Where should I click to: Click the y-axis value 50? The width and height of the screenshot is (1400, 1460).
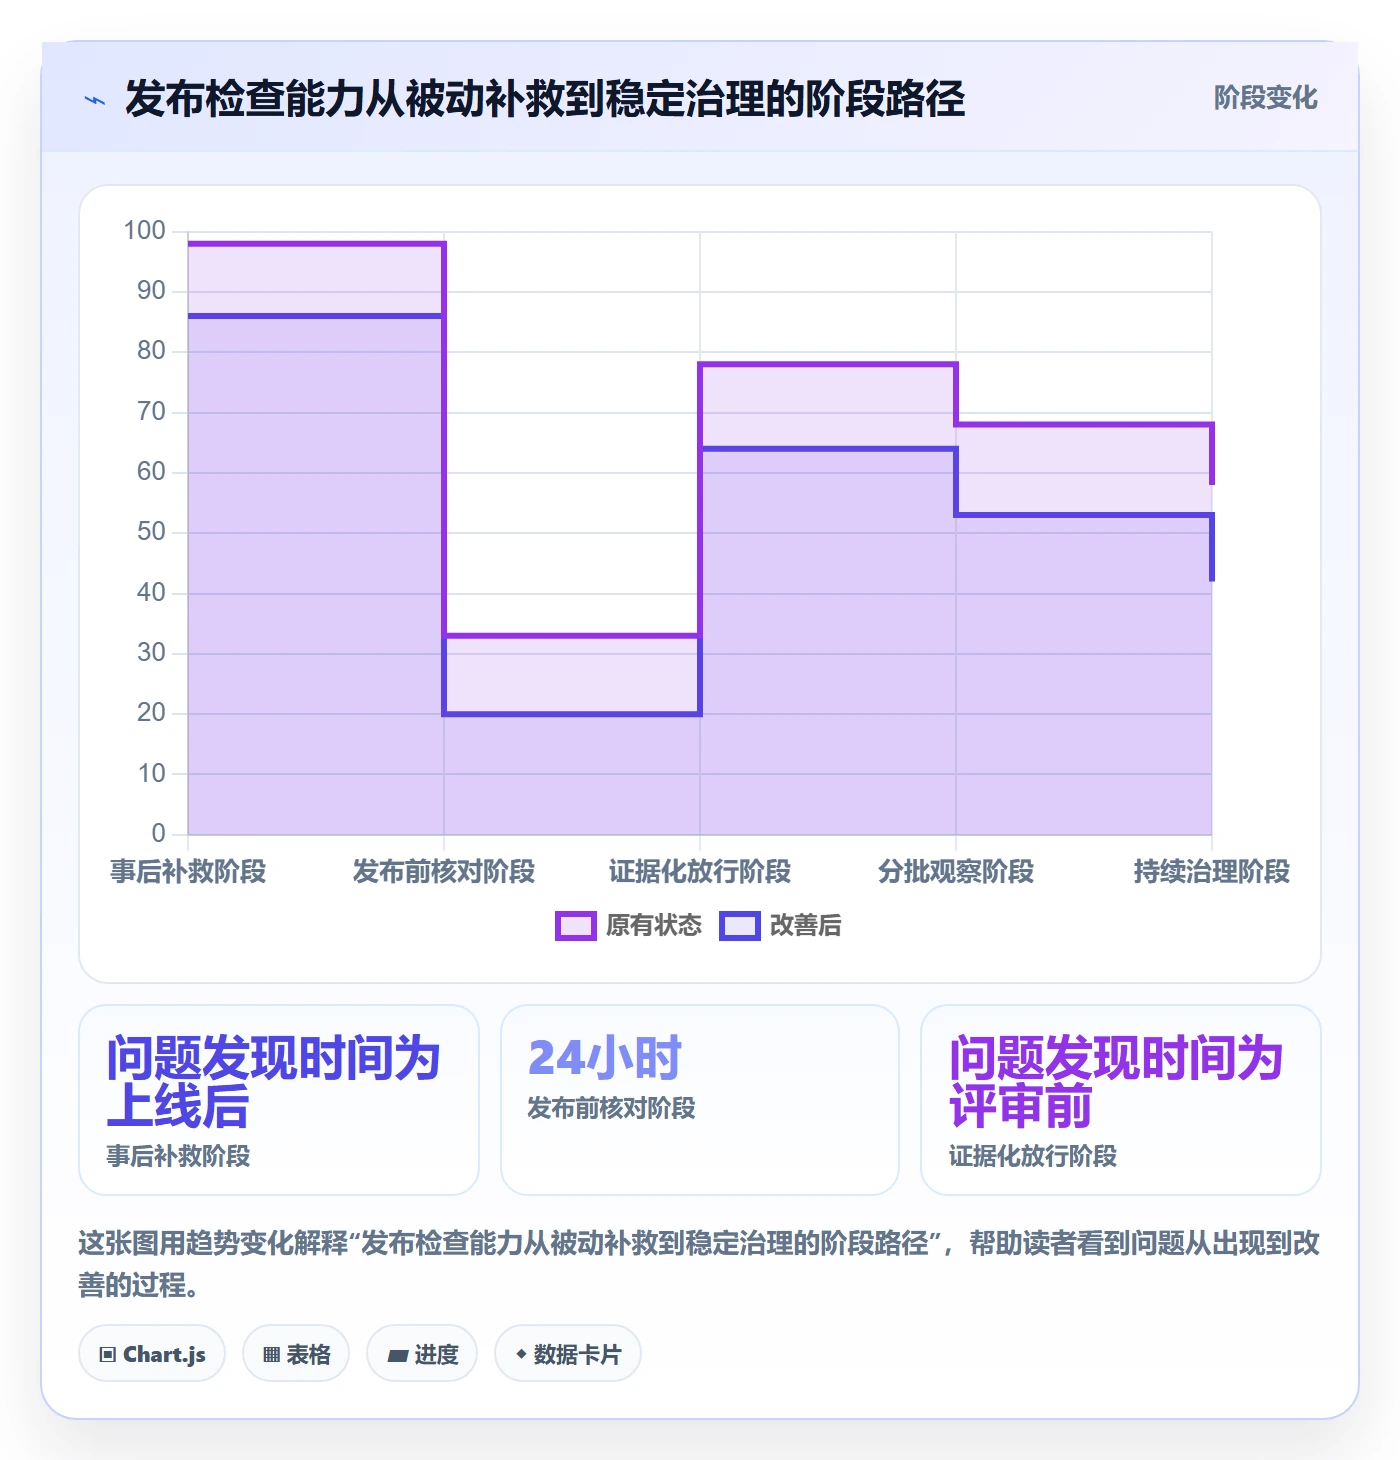151,532
